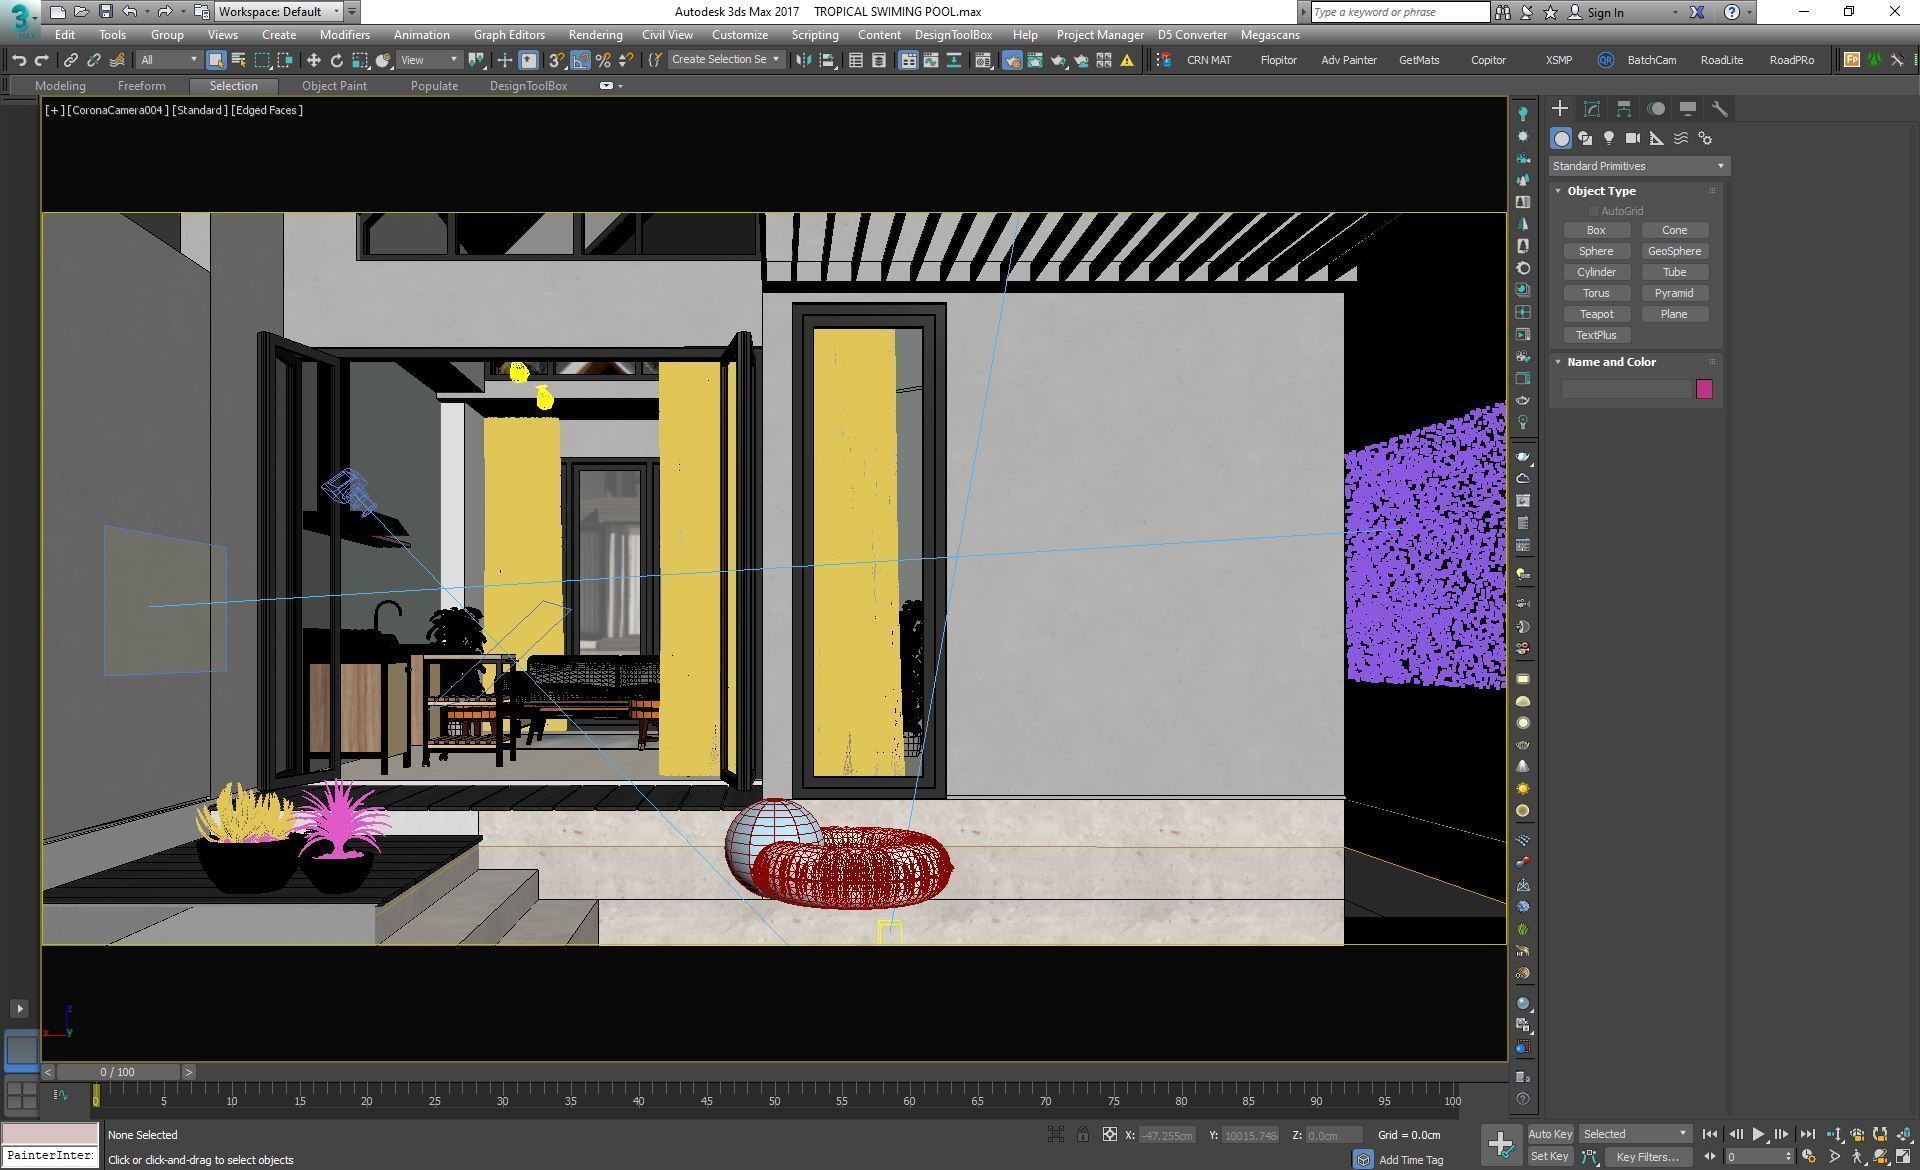This screenshot has height=1170, width=1920.
Task: Select the Move tool in main toolbar
Action: click(x=313, y=60)
